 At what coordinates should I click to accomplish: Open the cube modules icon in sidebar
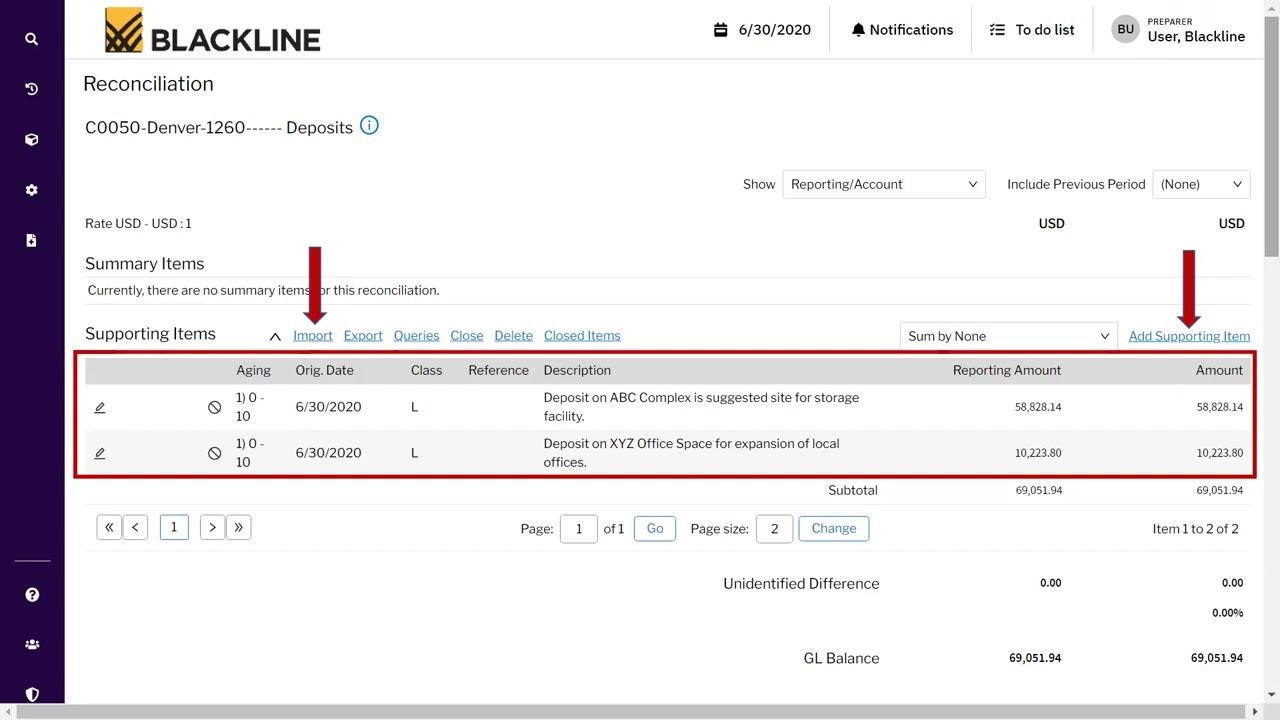tap(32, 140)
